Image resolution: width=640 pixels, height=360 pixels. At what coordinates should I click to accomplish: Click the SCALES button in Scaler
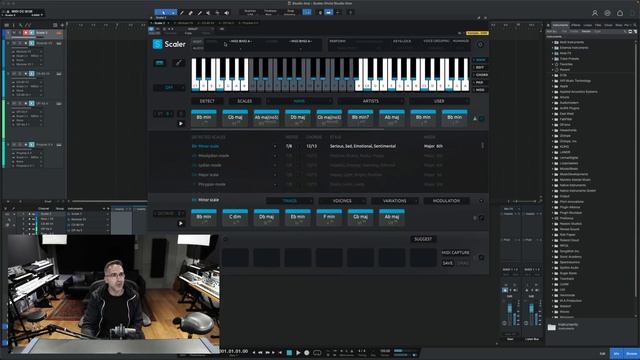point(244,101)
